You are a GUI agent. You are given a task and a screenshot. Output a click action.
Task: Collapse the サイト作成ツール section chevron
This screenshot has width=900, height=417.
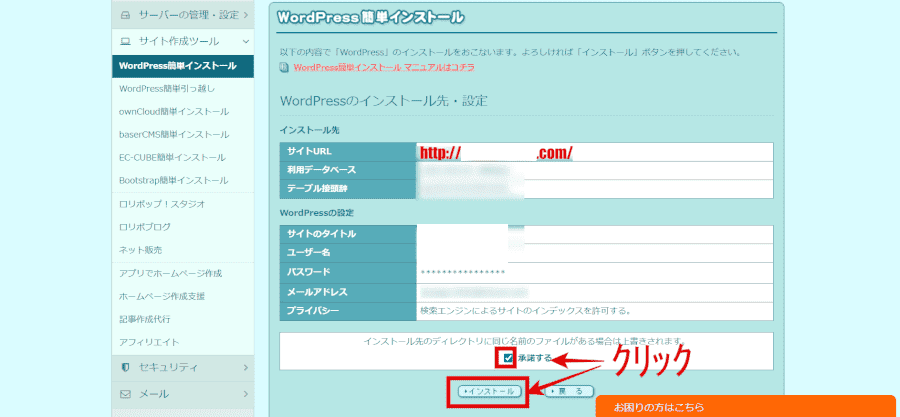246,42
